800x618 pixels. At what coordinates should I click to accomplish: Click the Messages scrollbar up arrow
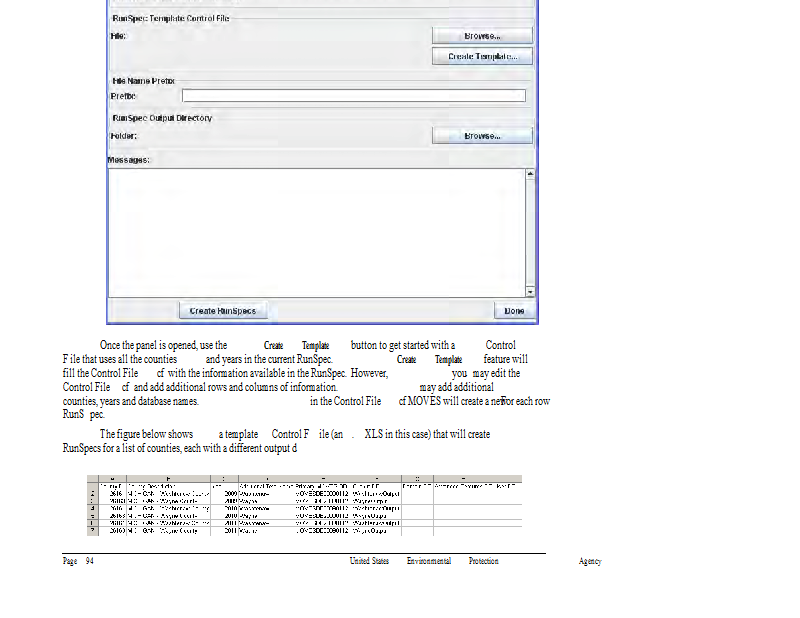click(531, 175)
